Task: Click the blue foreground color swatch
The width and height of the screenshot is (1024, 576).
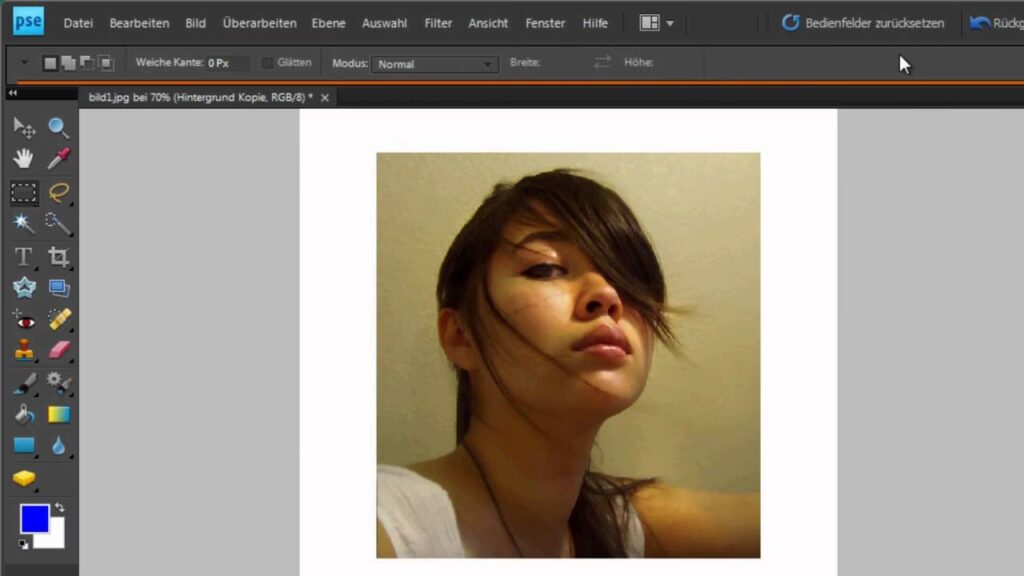Action: tap(33, 518)
